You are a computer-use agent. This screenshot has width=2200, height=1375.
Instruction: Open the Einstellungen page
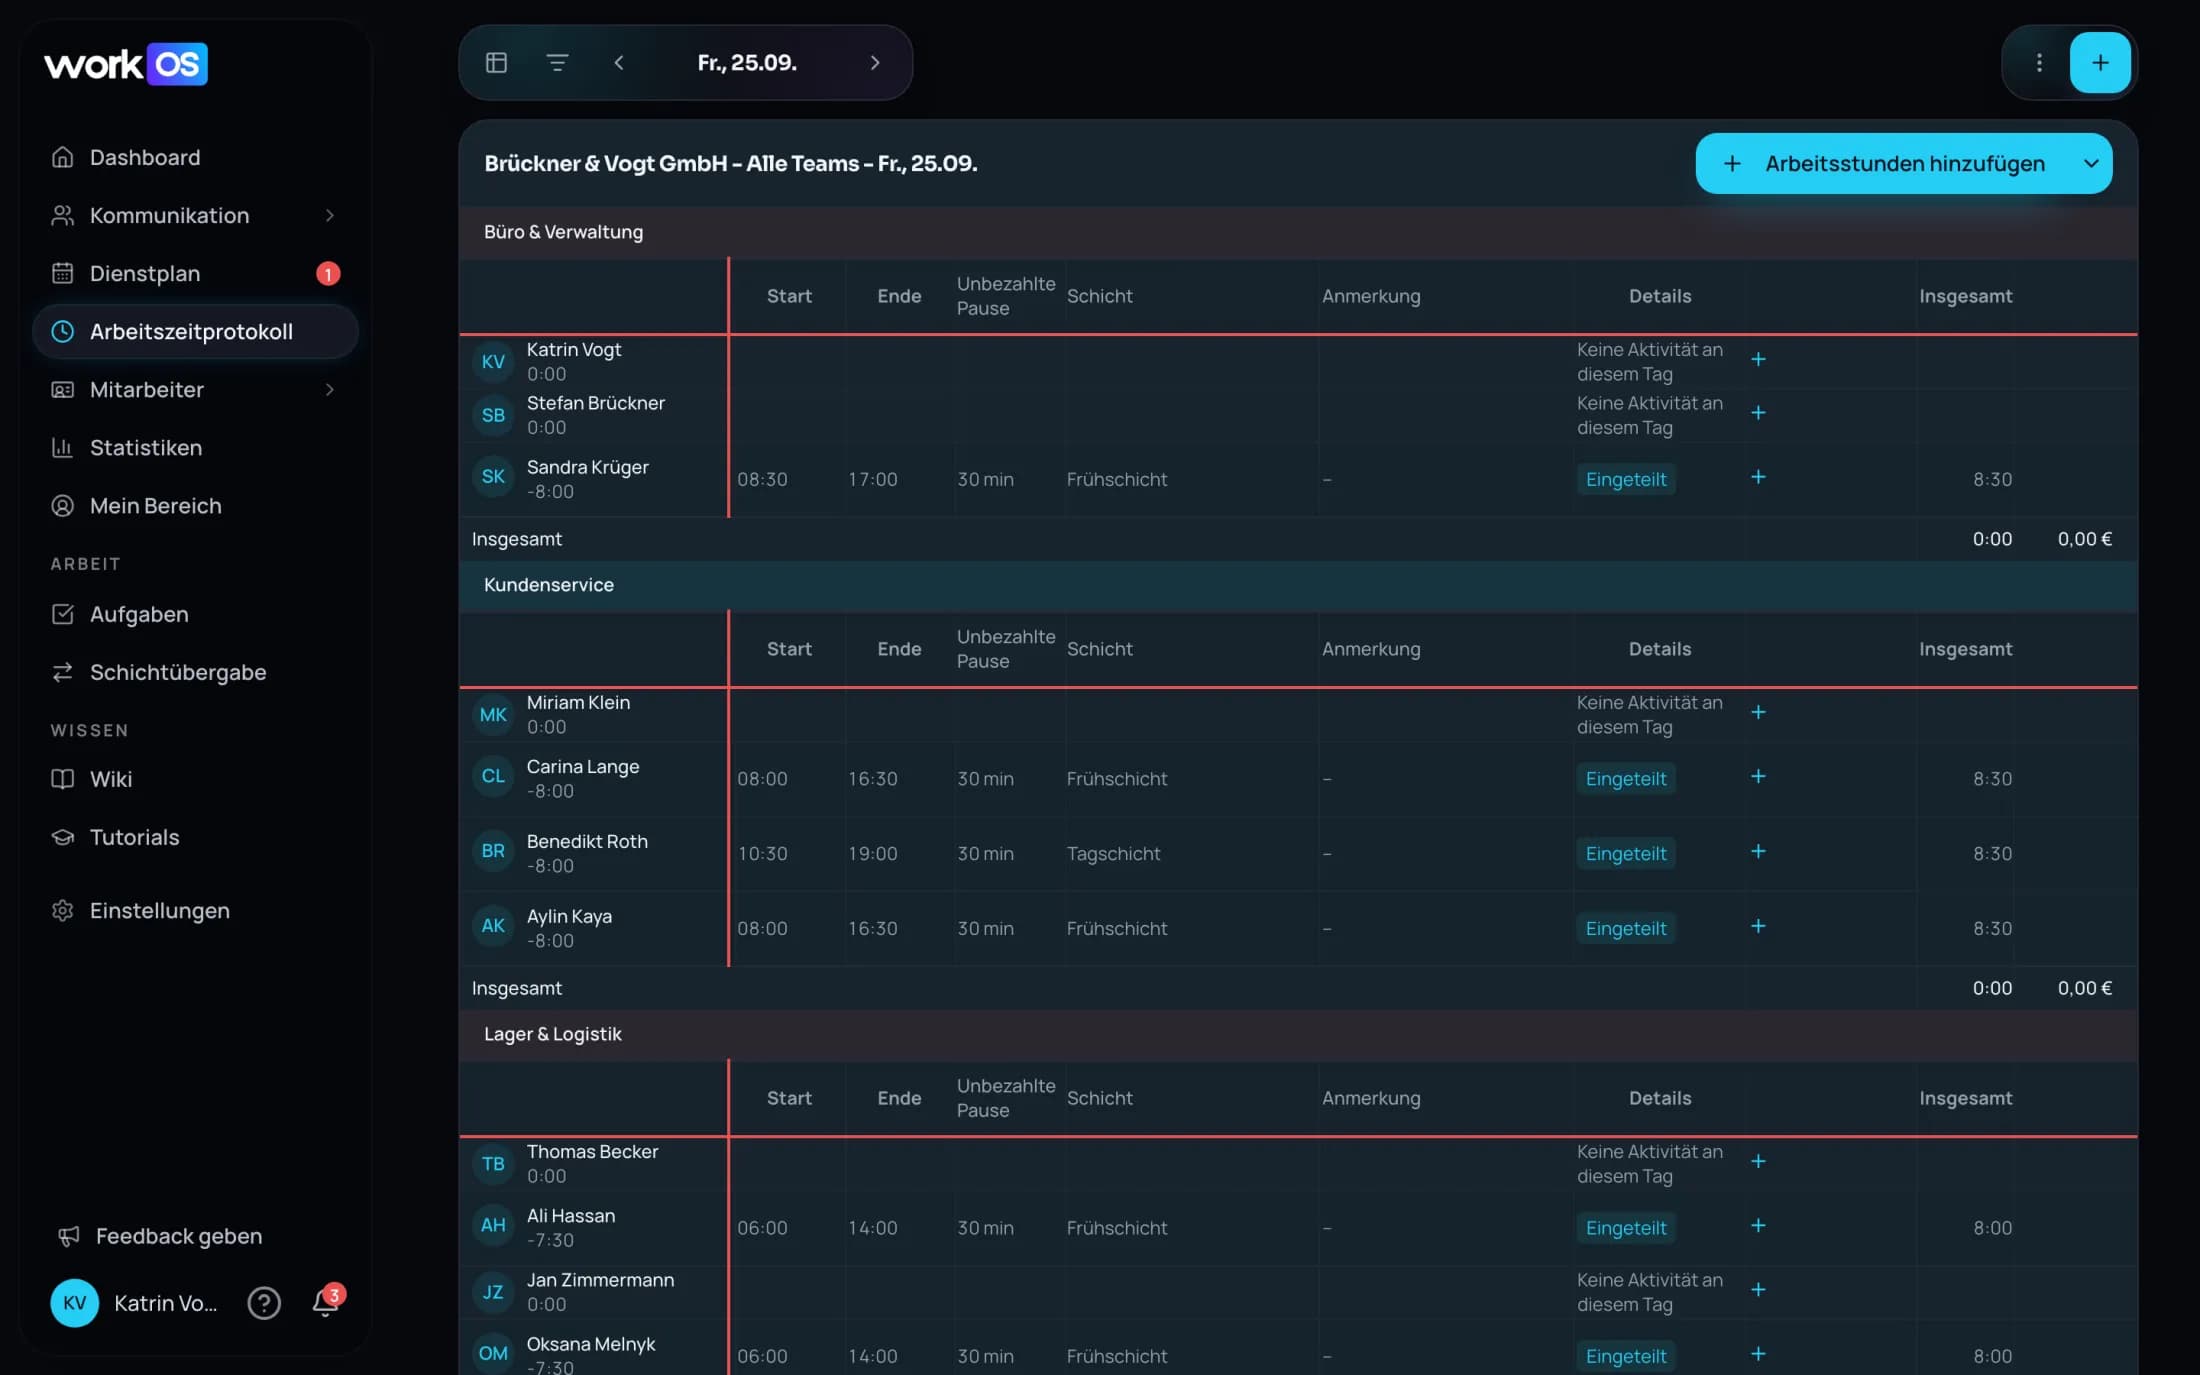(x=195, y=911)
